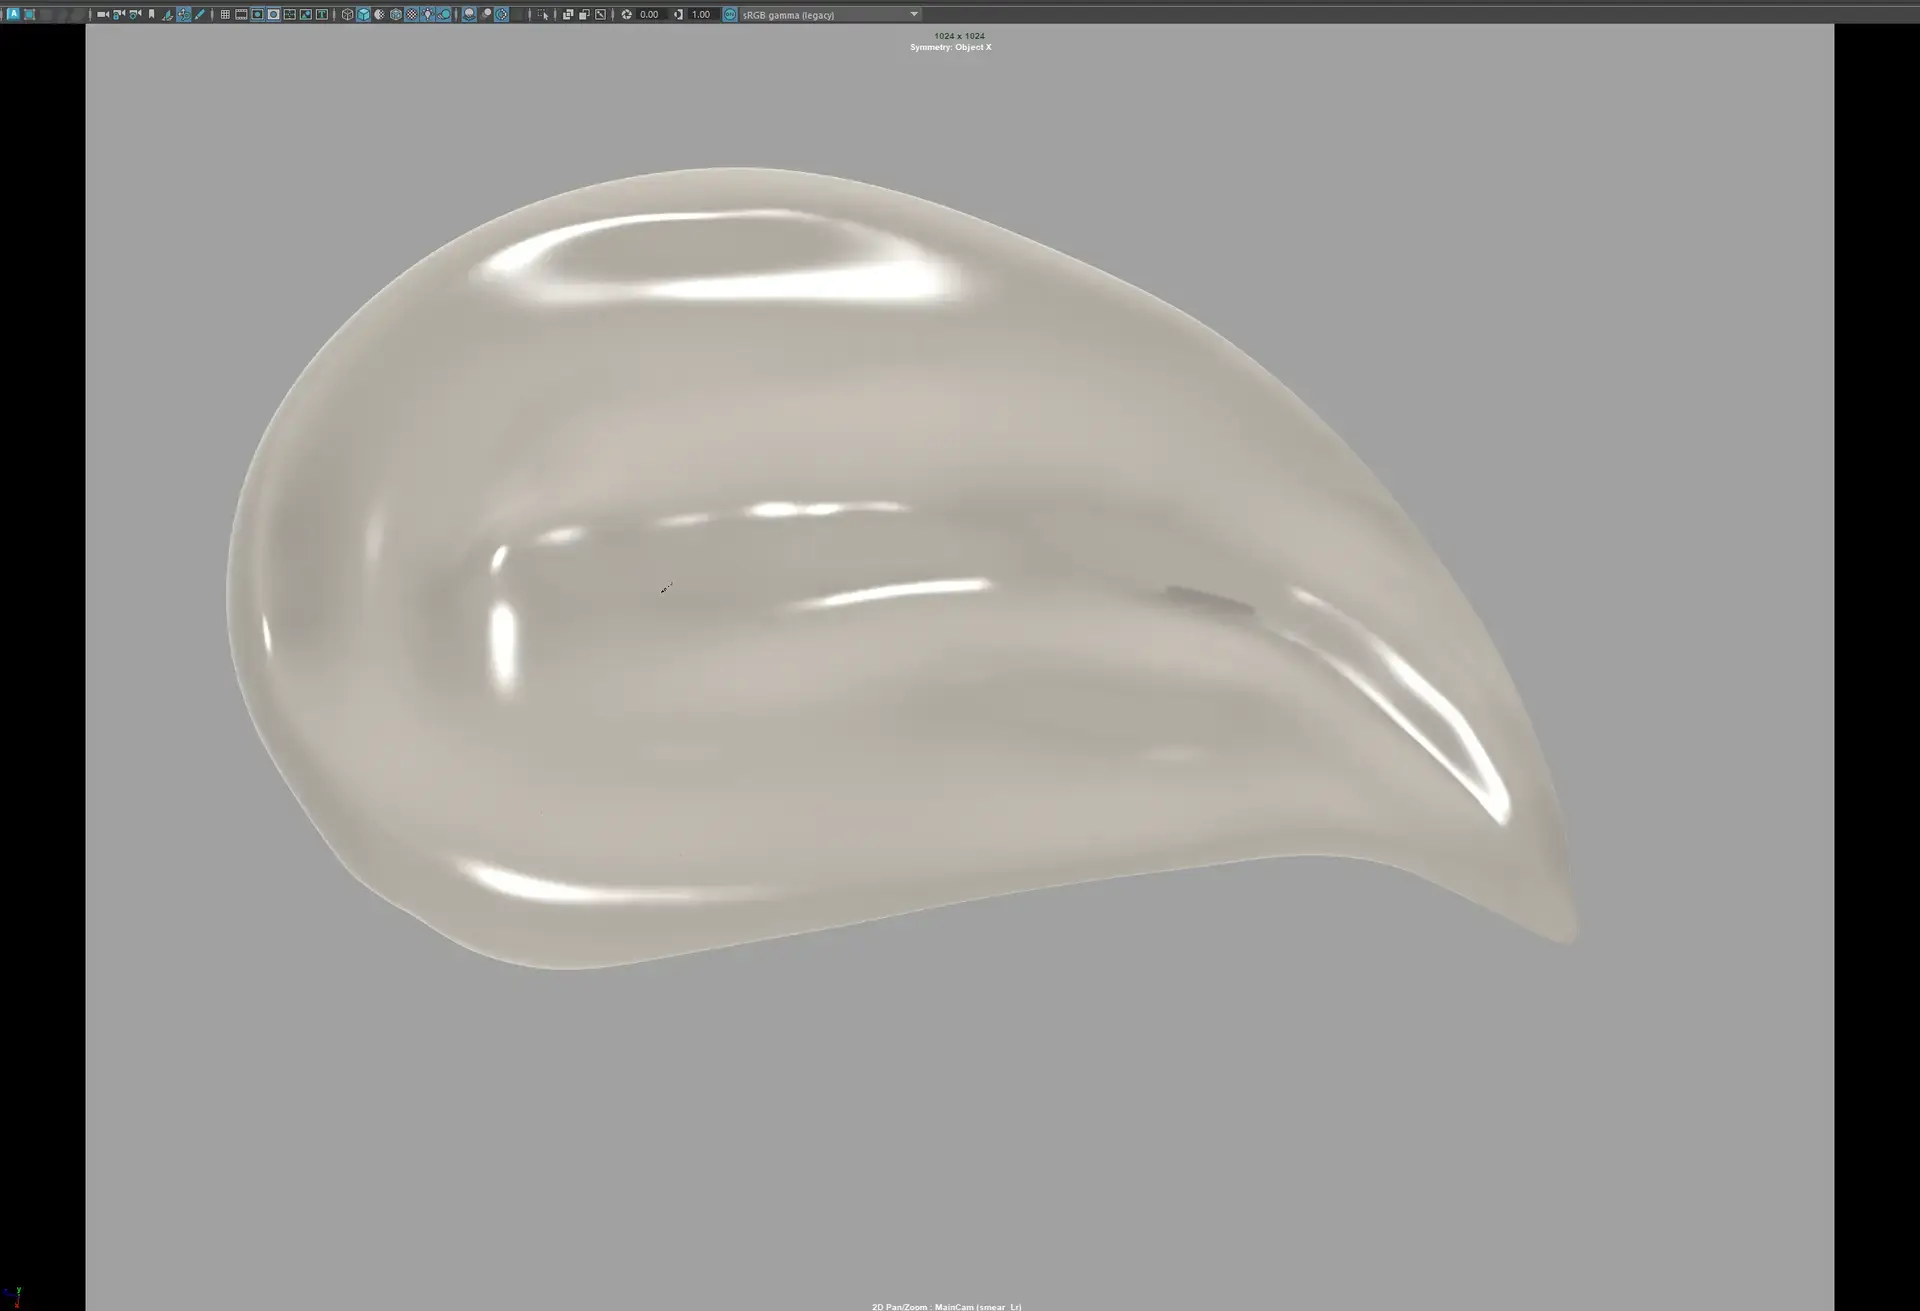Click the Select Camera icon
Viewport: 1920px width, 1311px height.
pos(102,14)
